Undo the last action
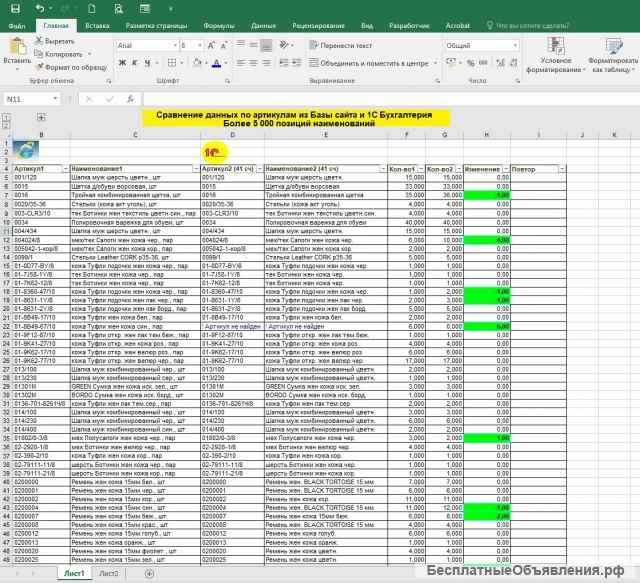640x583 pixels. [40, 9]
